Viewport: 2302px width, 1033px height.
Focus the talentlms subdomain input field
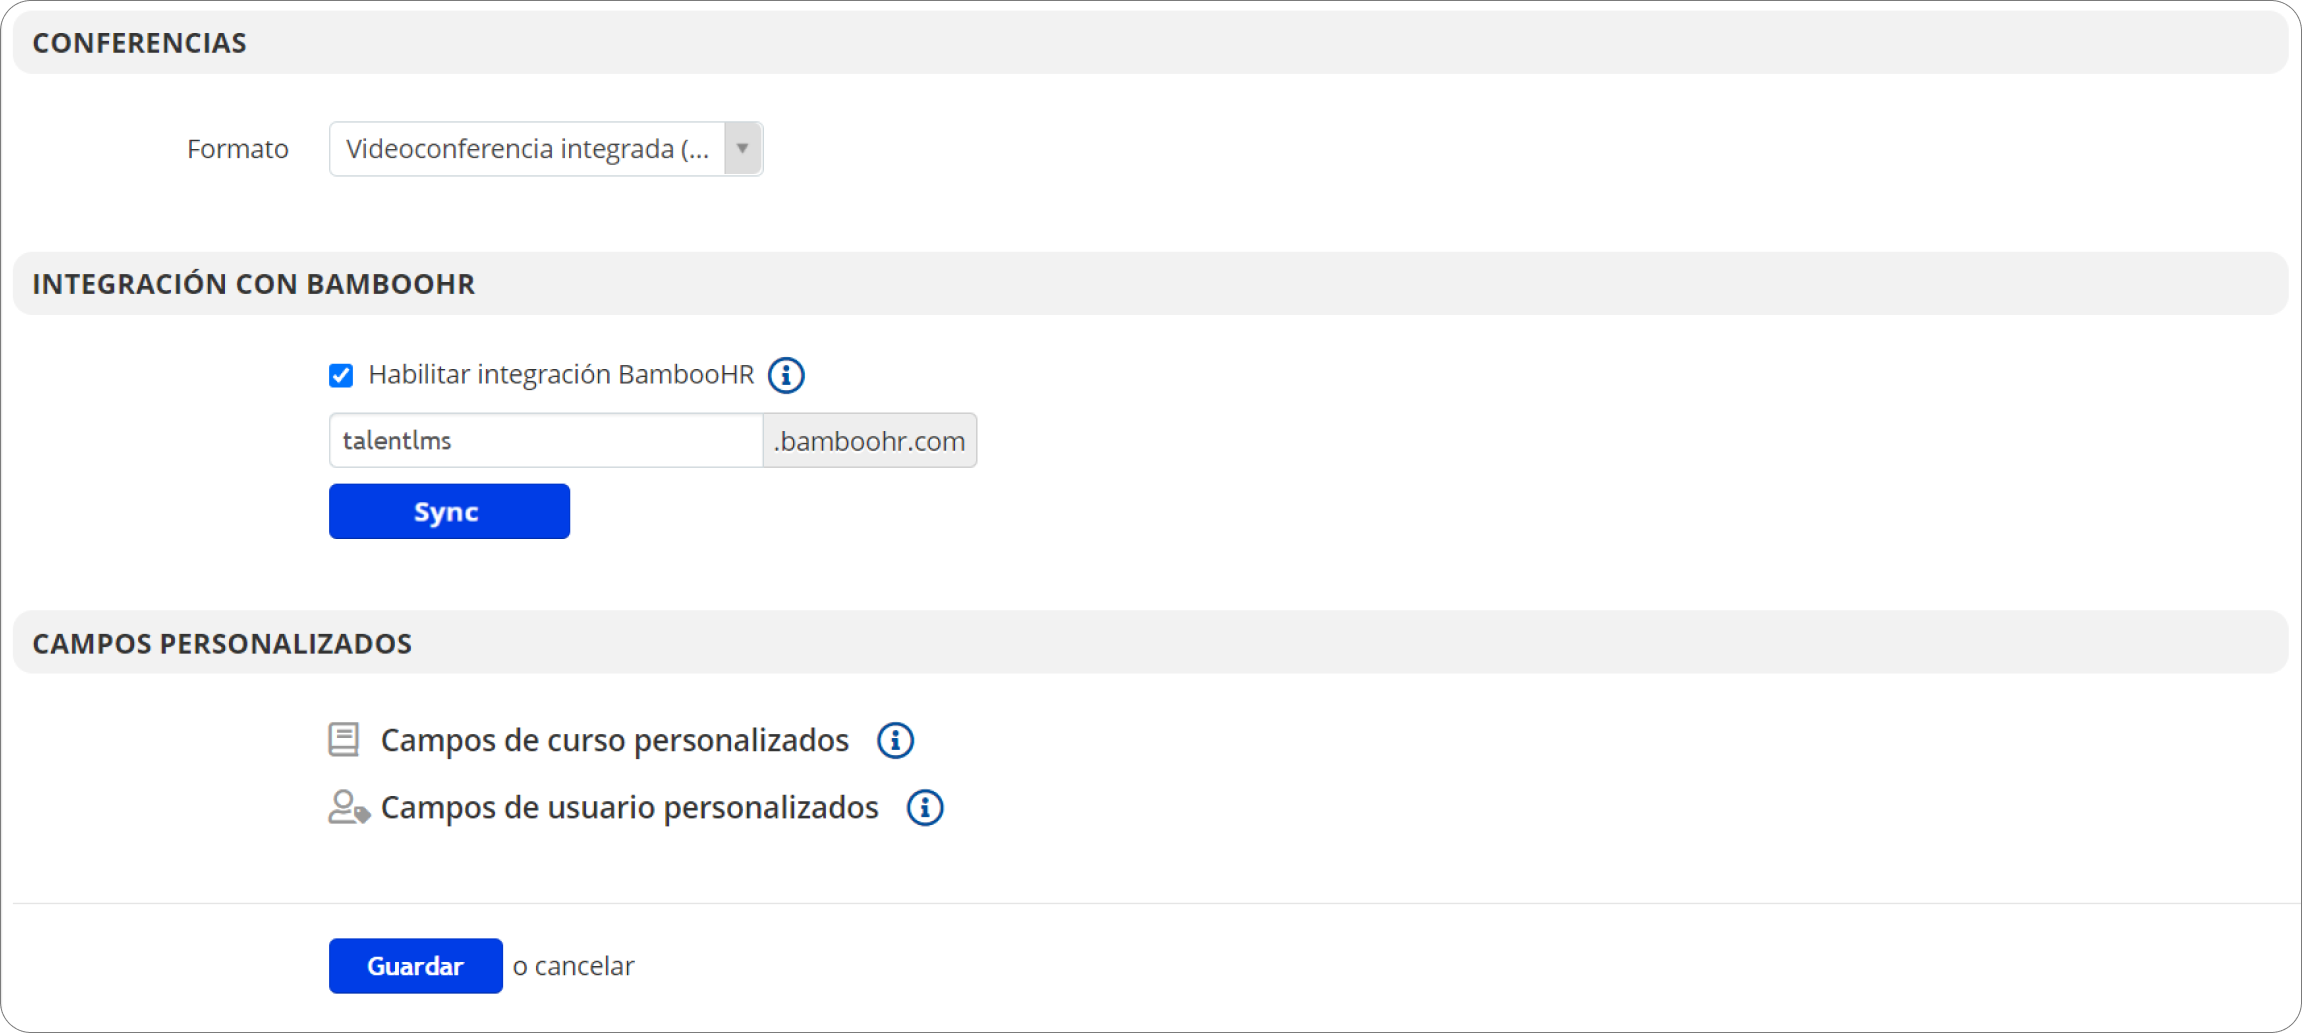click(x=545, y=441)
